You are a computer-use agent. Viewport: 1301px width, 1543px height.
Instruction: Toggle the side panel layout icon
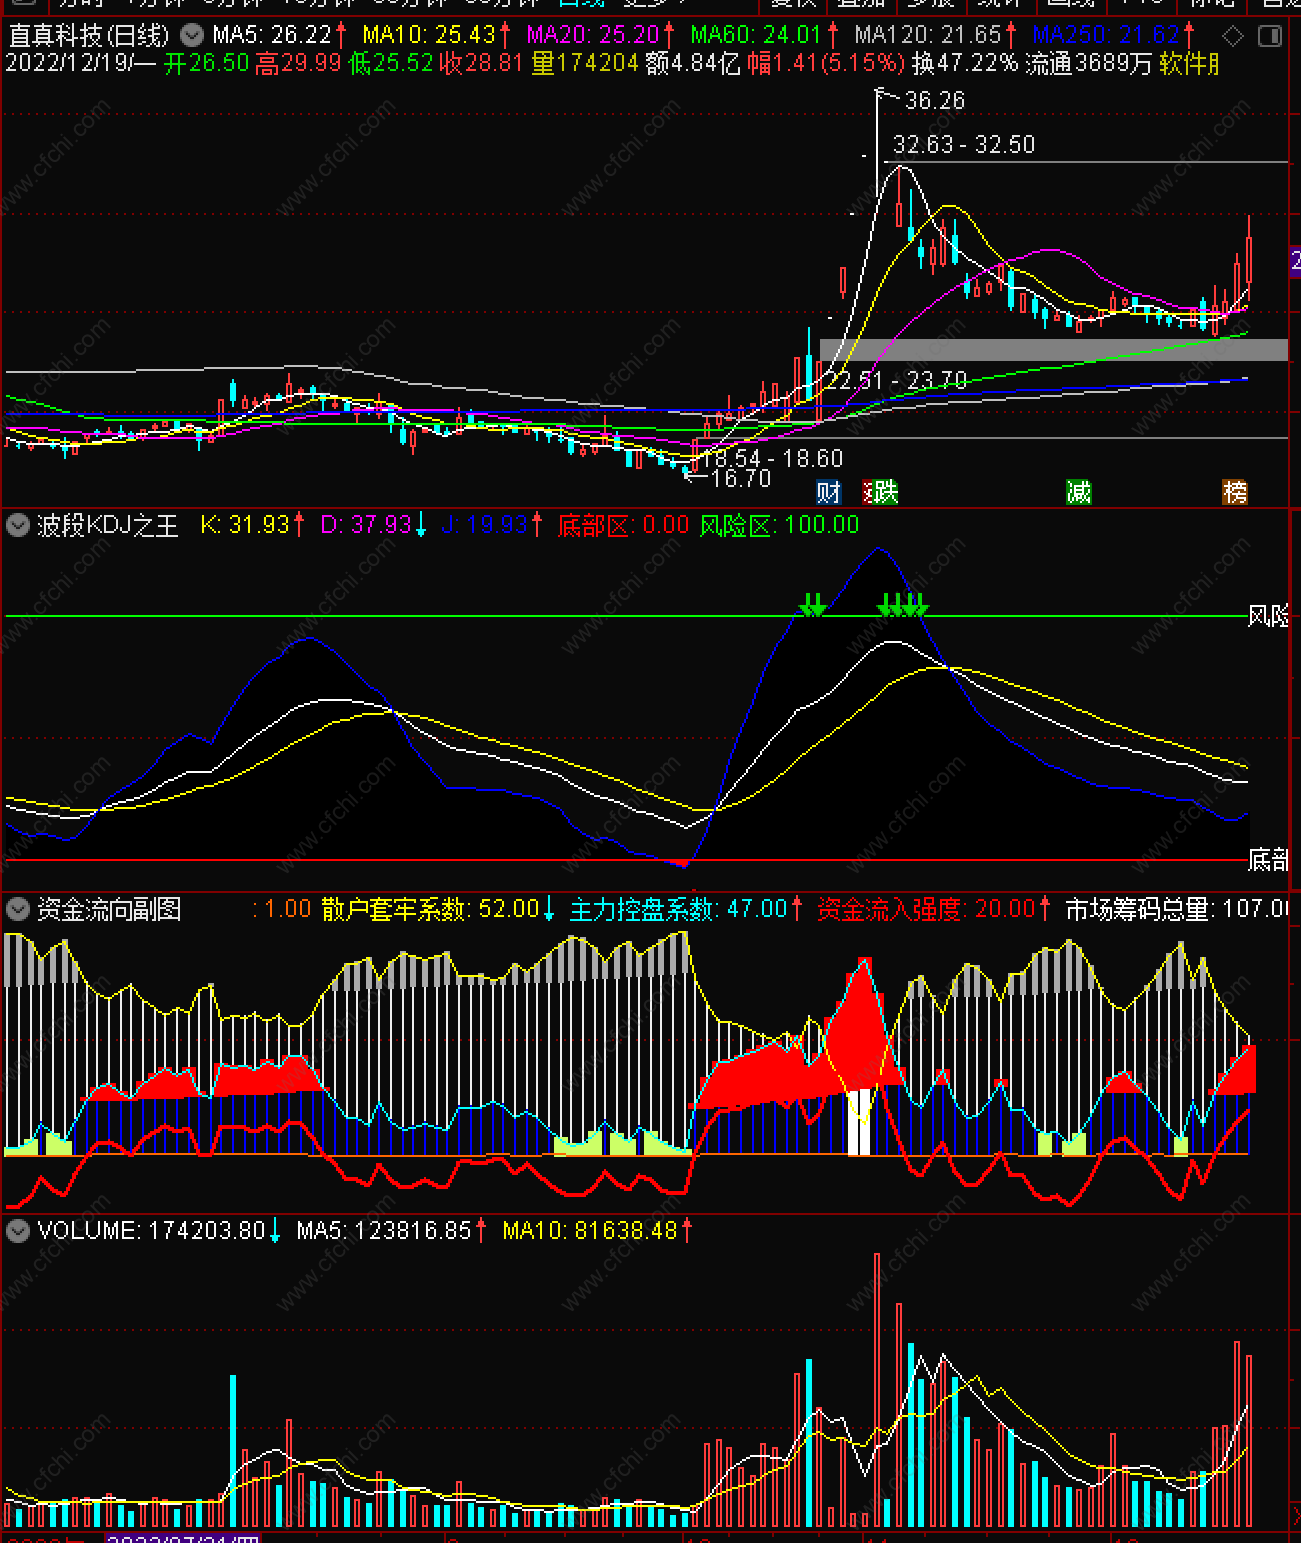click(x=1270, y=37)
